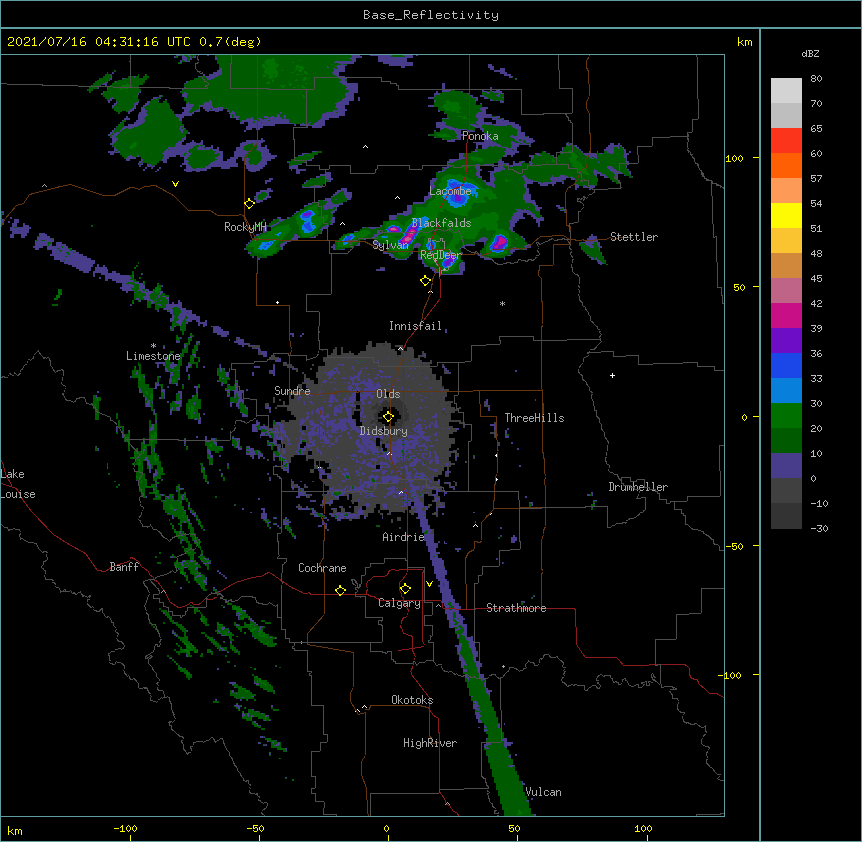Click the Stettler city label
862x842 pixels.
click(634, 237)
